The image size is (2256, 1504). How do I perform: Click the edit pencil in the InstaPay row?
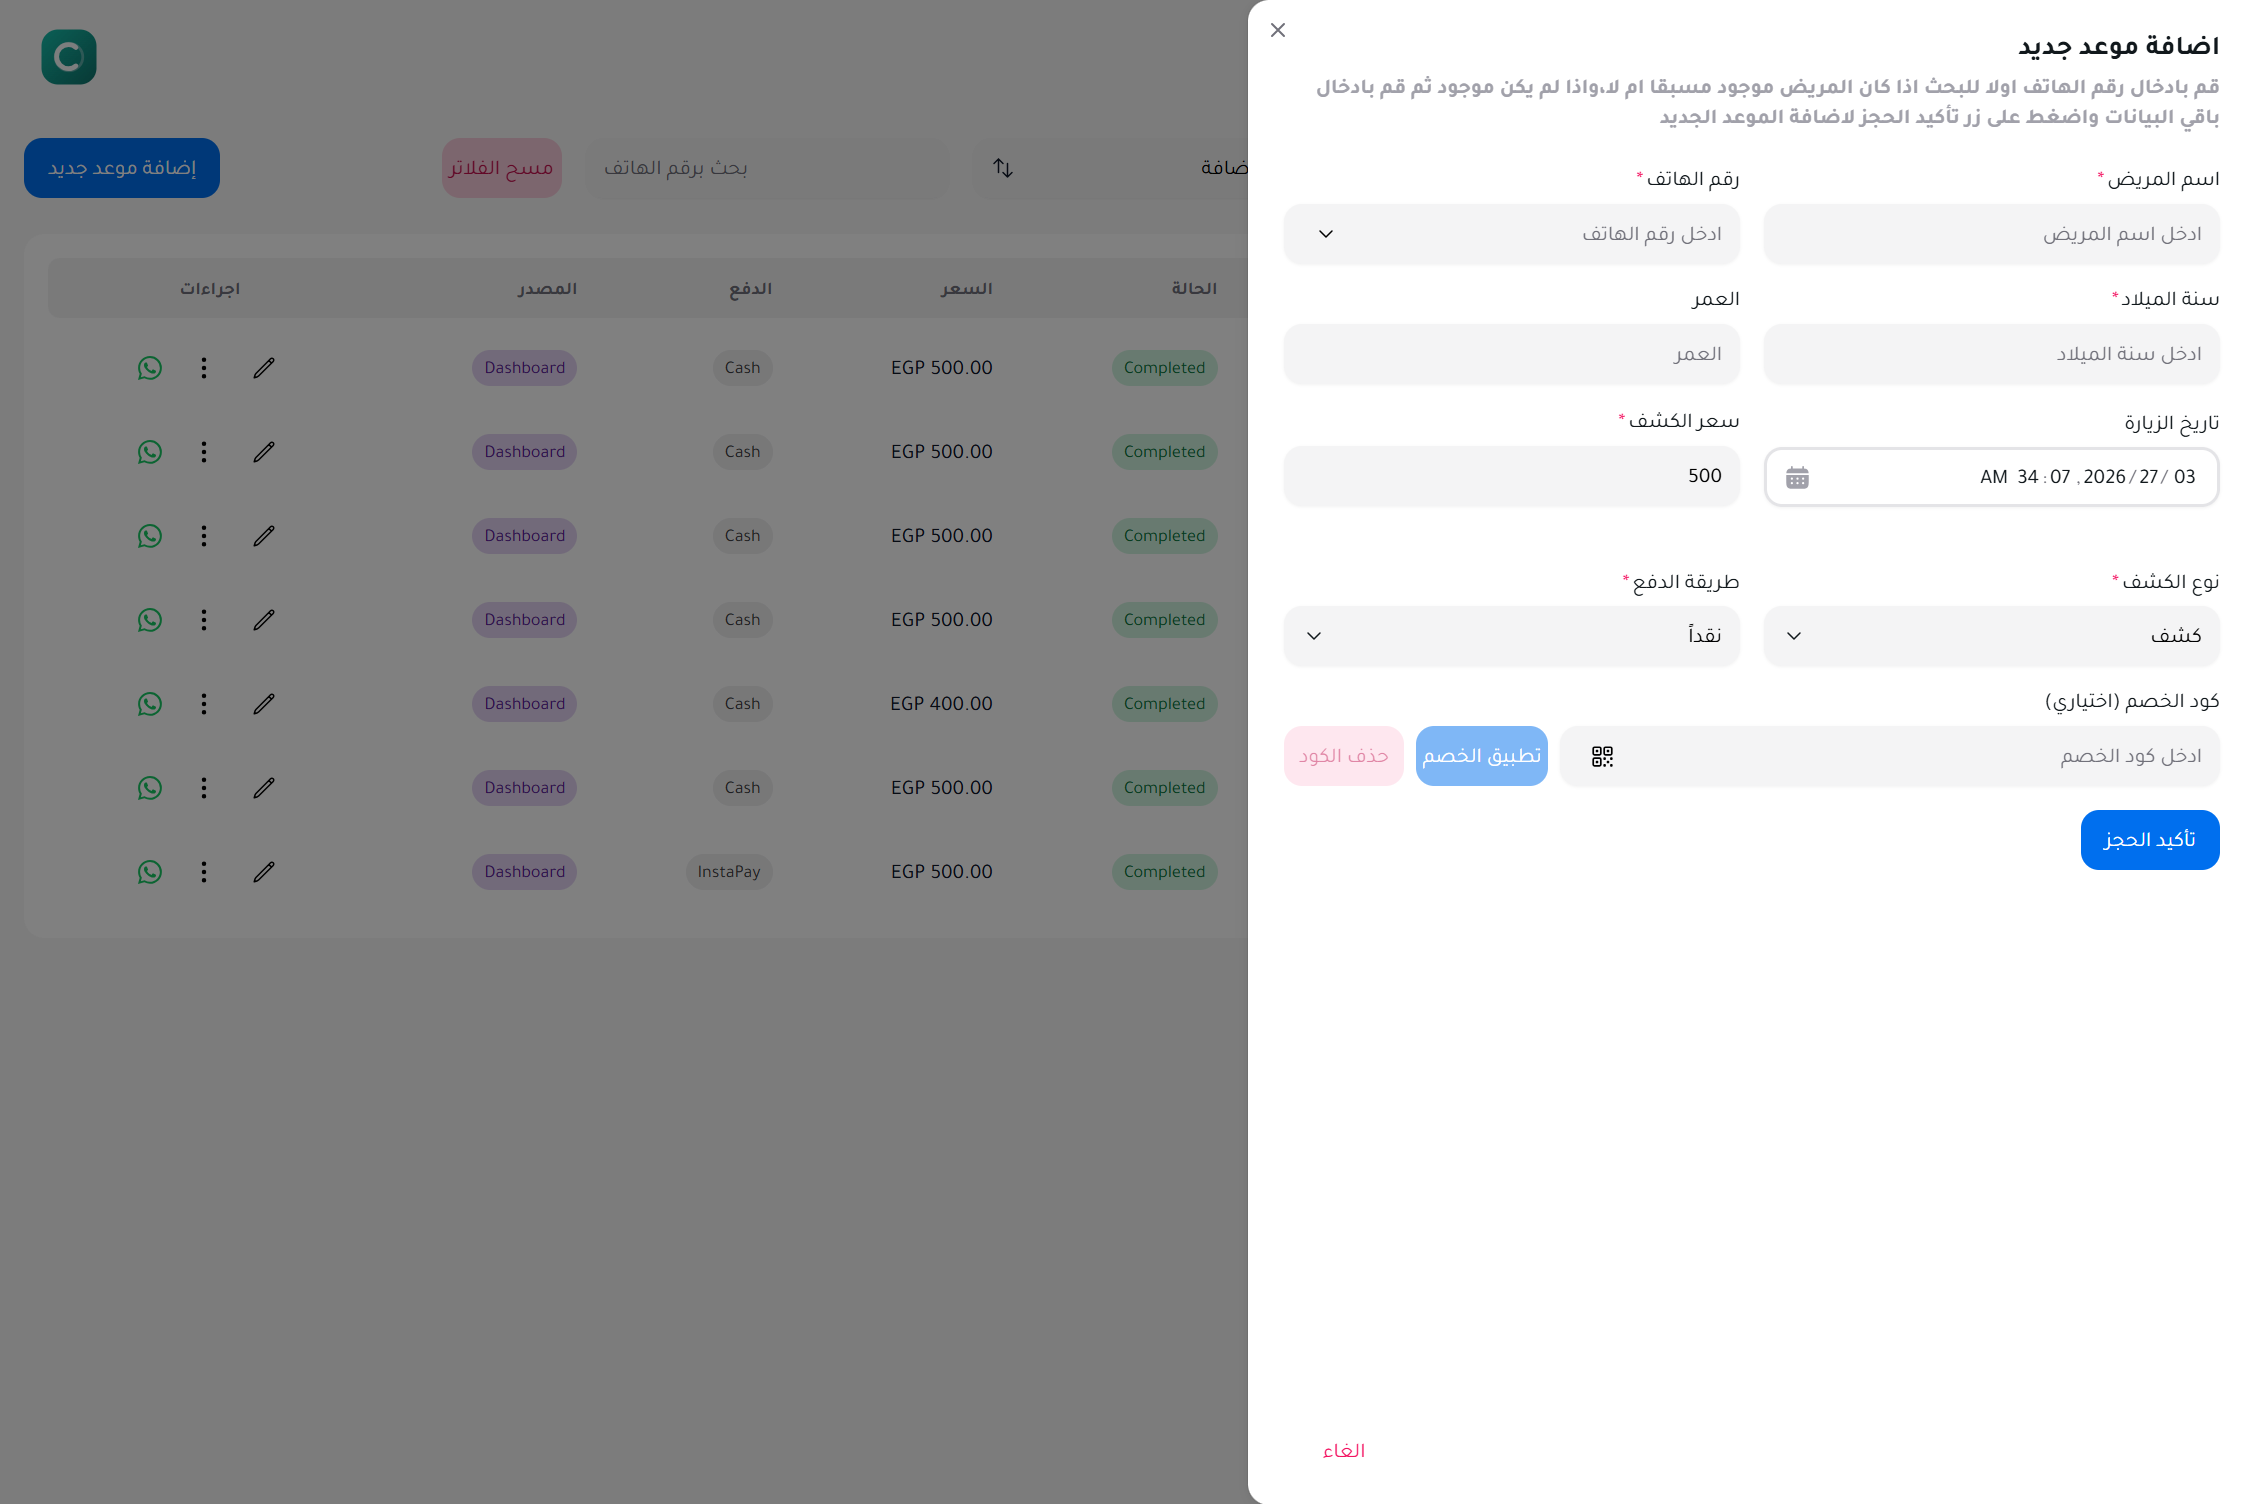coord(264,872)
